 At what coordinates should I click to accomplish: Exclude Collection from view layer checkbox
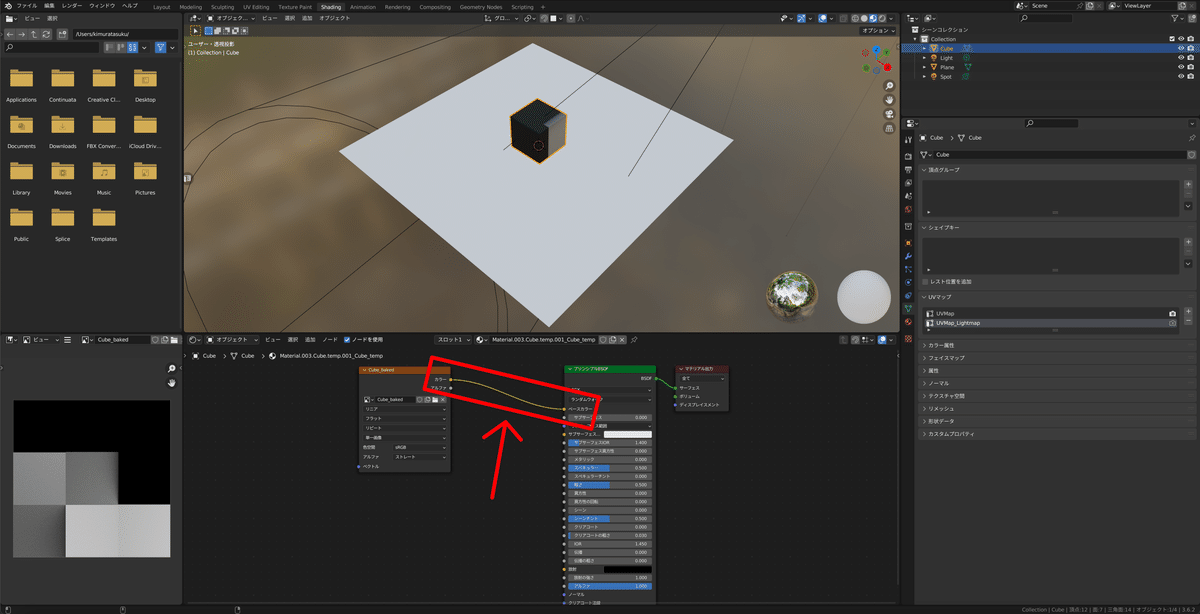pos(1171,39)
